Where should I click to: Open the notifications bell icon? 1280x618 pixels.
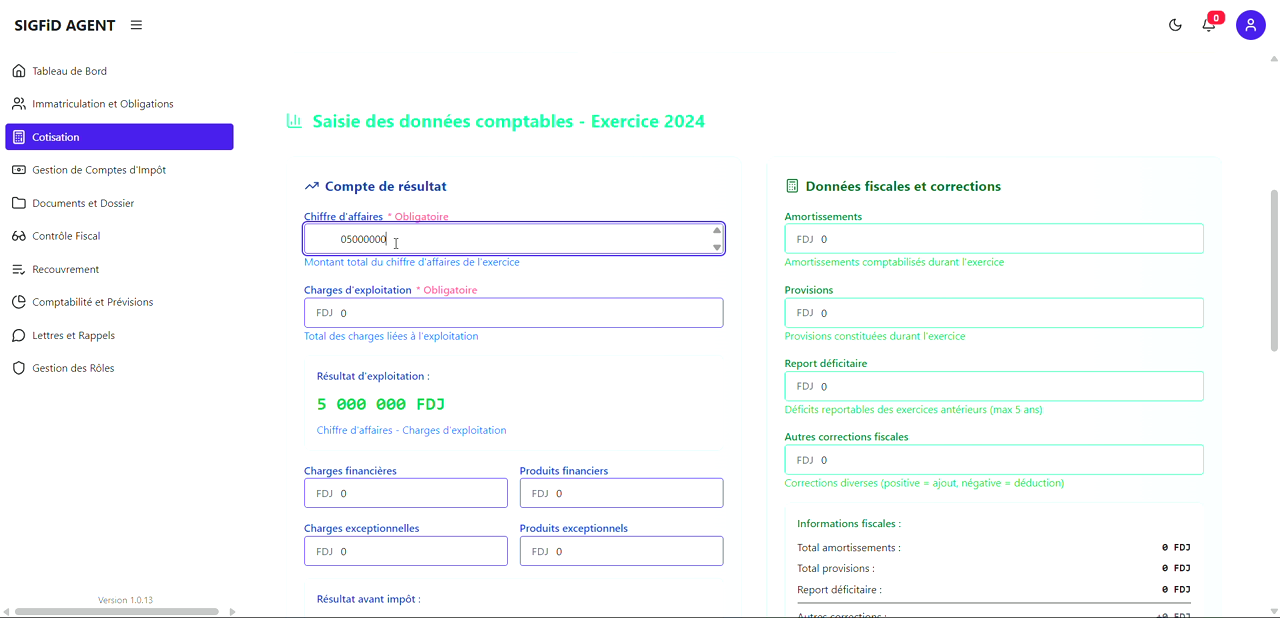[1208, 24]
